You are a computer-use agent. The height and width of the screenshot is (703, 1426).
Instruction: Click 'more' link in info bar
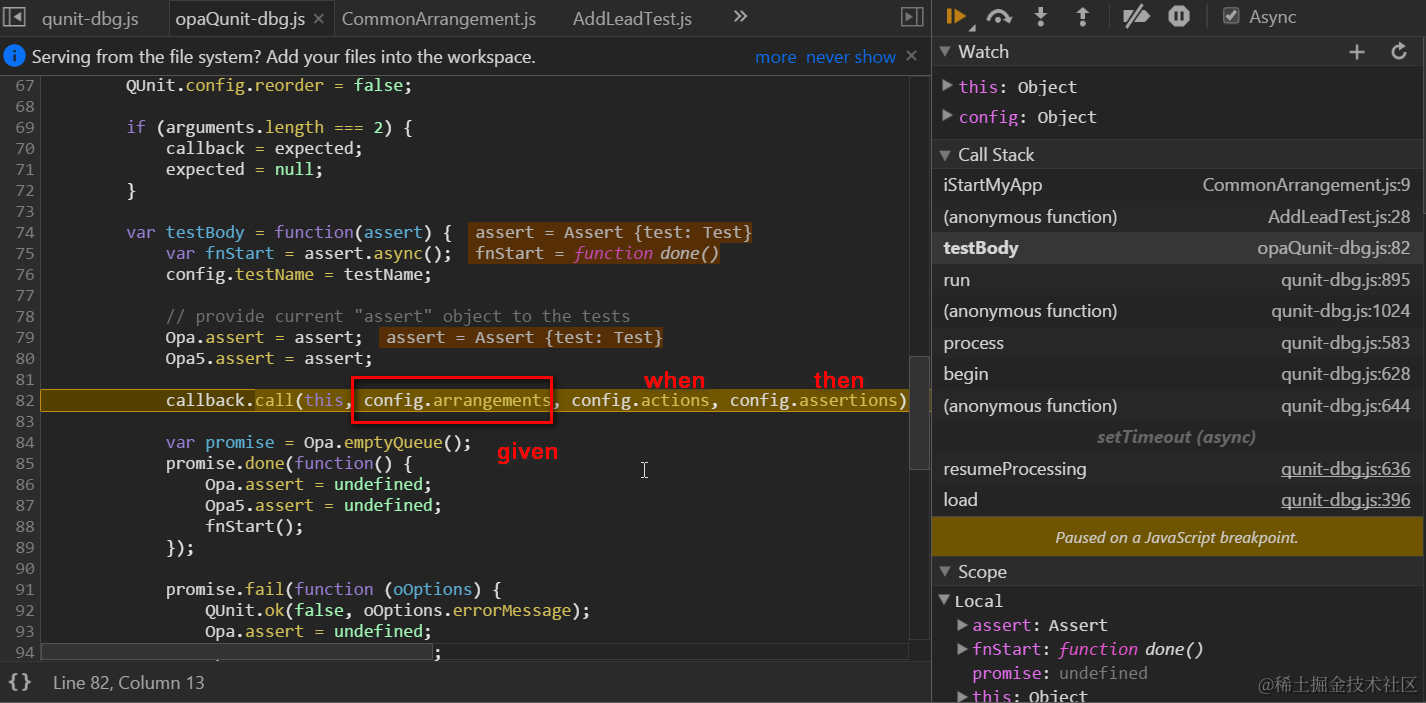[776, 57]
